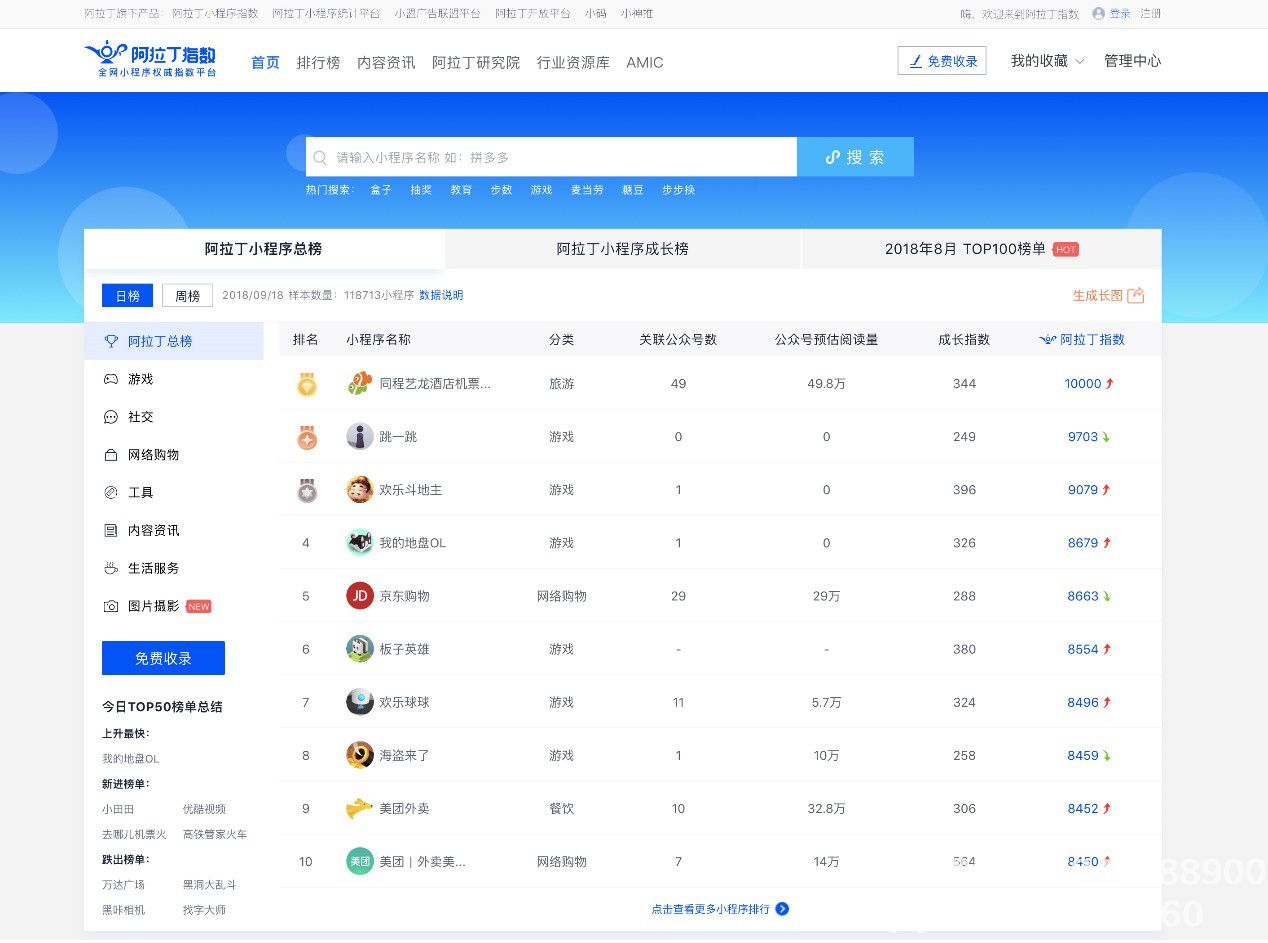Select the 阿拉丁小程序总榜 tab
This screenshot has height=943, width=1268.
click(264, 249)
